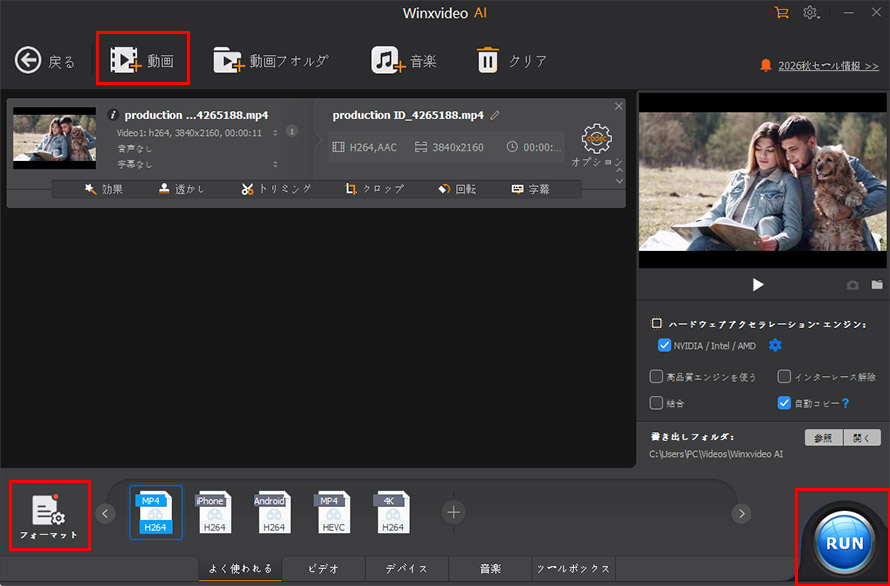Expand the Video1 track selector arrows

tap(275, 133)
